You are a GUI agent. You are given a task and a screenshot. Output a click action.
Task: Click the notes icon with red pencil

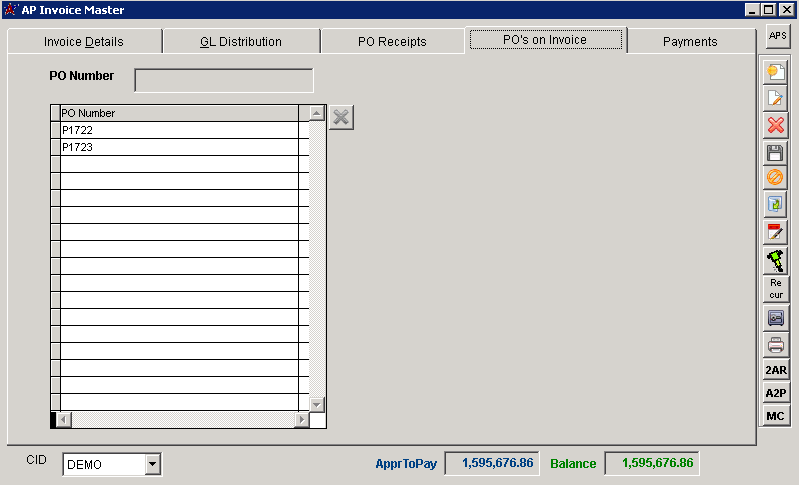(x=775, y=232)
